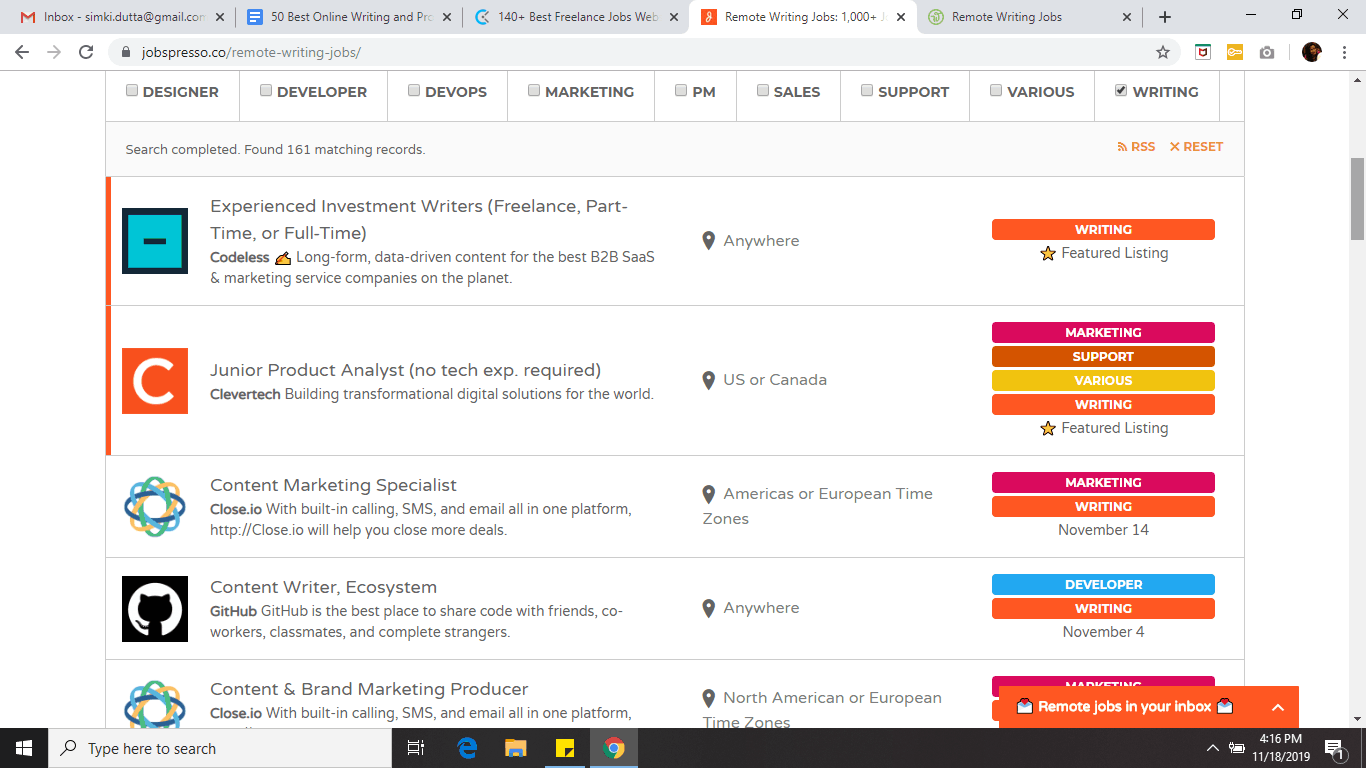Click the November 14 posting date
Image resolution: width=1366 pixels, height=768 pixels.
[x=1103, y=530]
